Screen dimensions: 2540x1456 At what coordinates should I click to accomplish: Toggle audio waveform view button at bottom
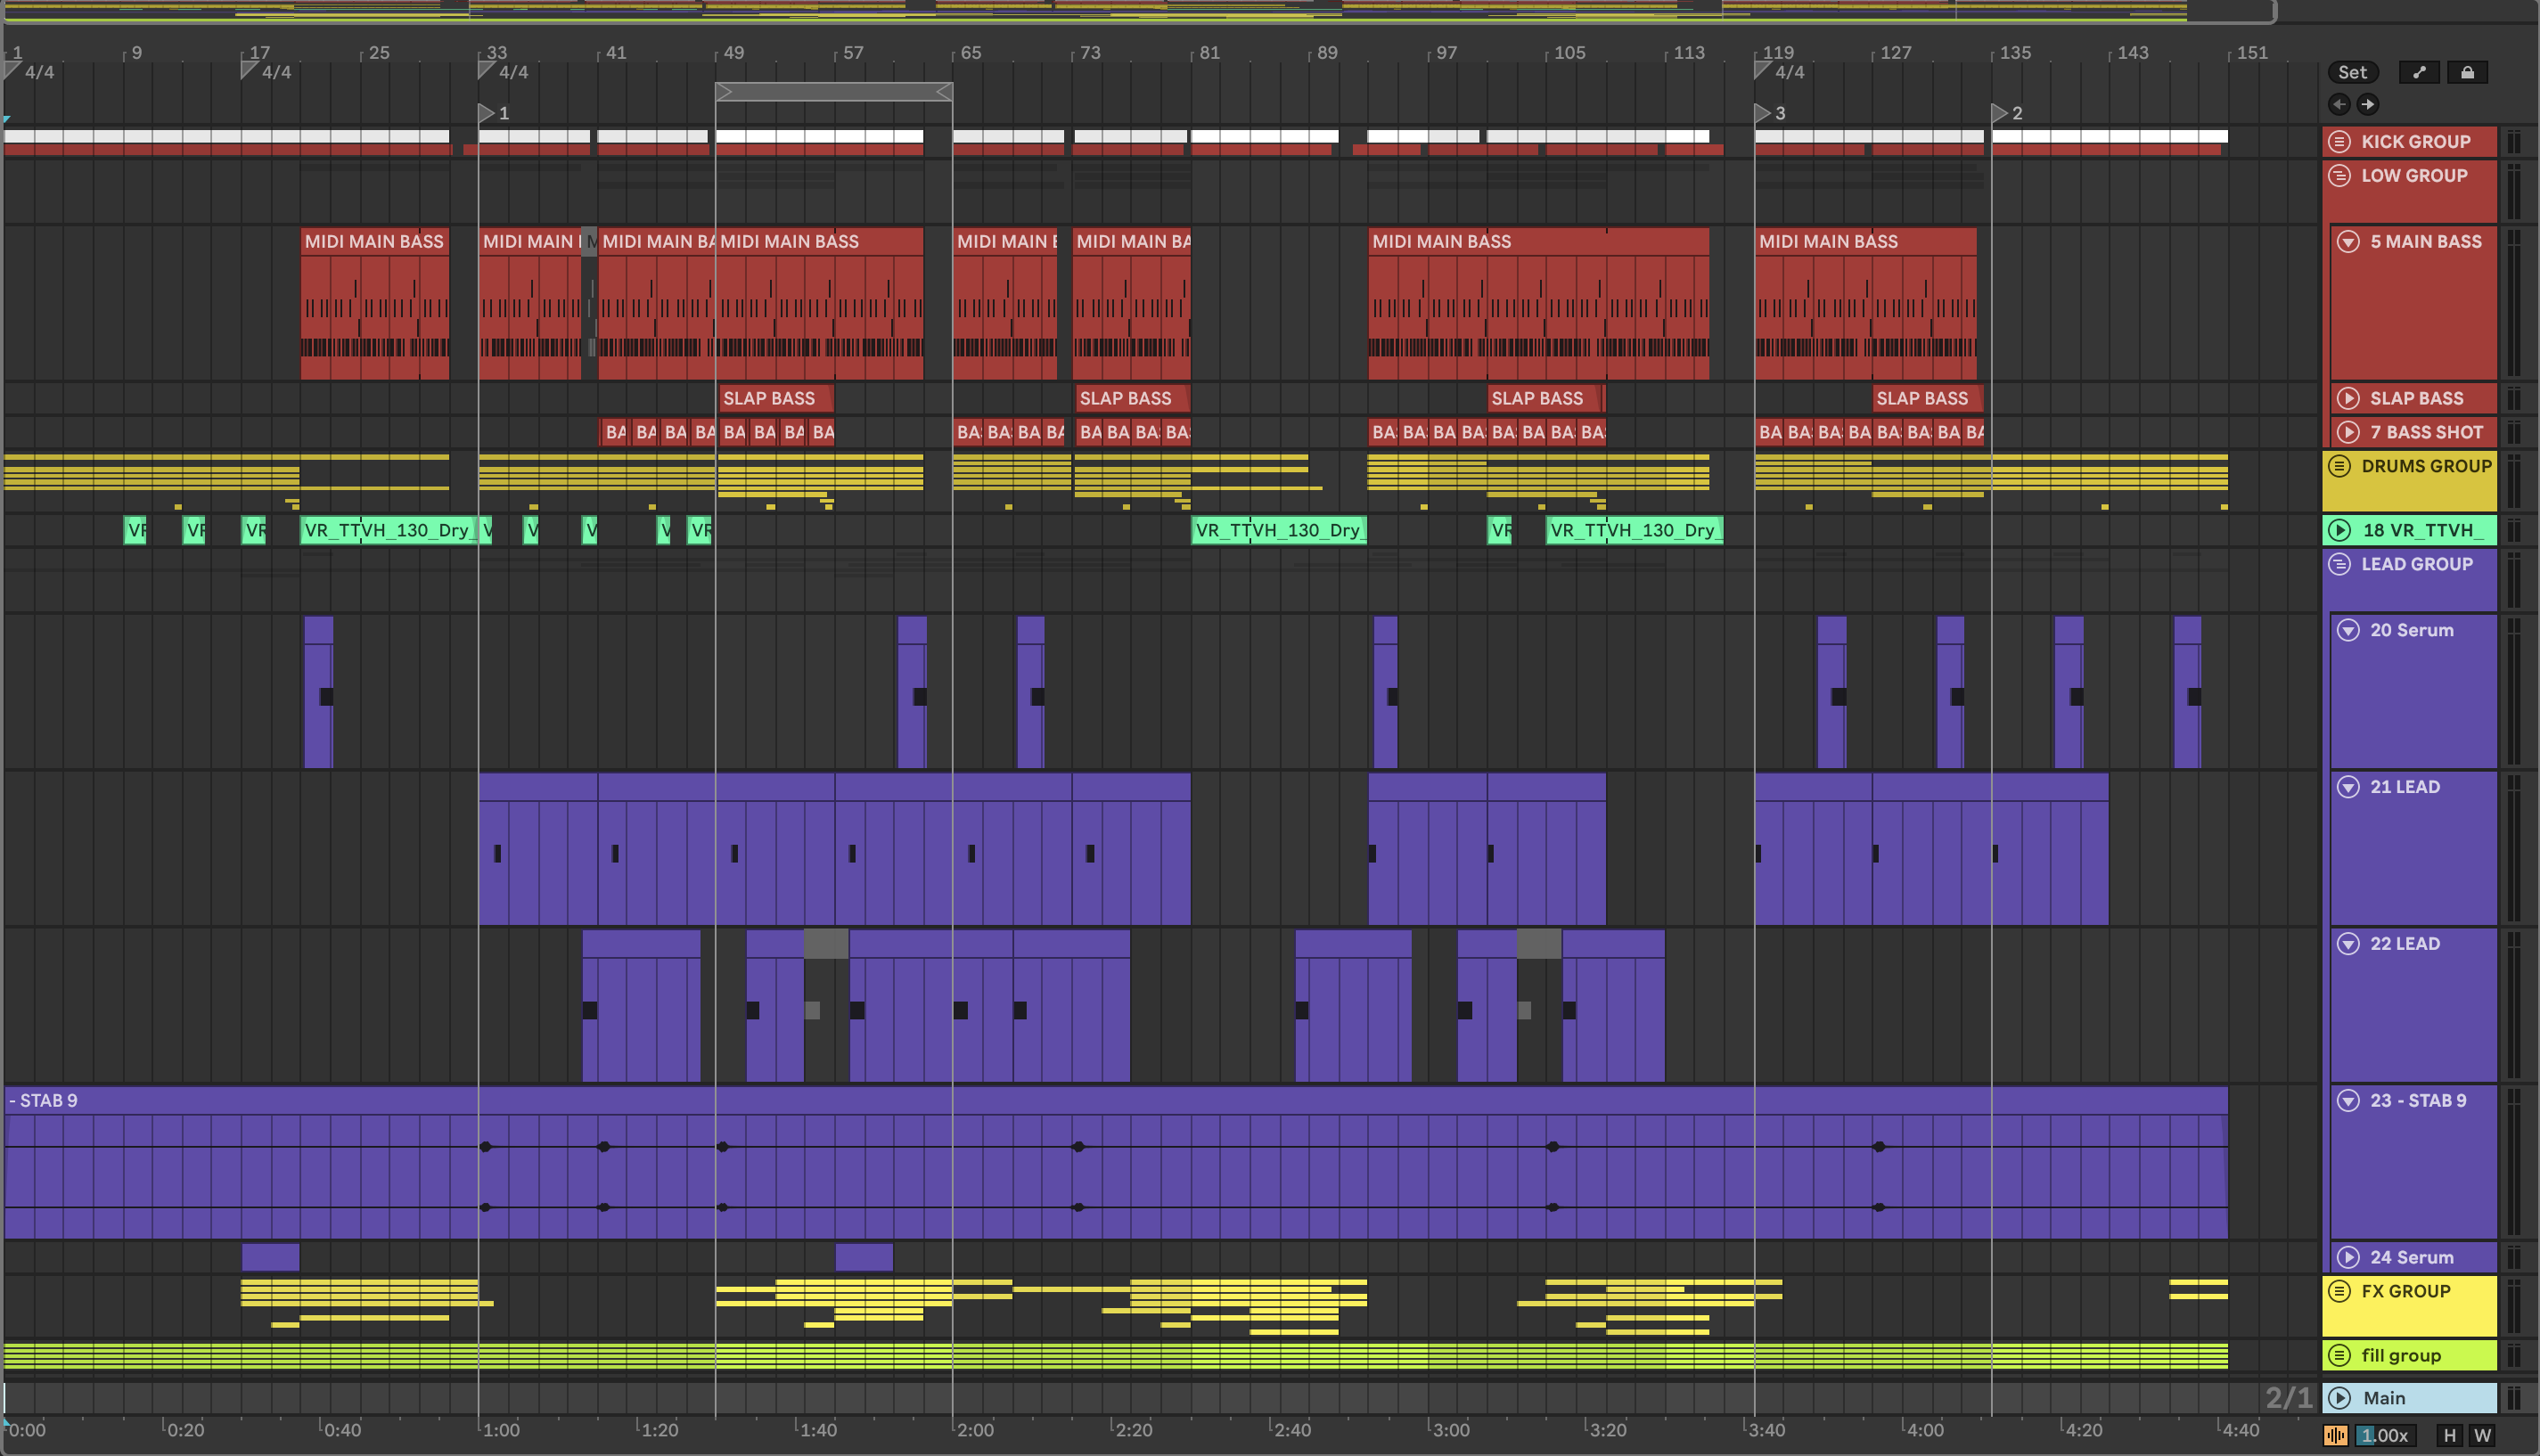click(x=2335, y=1435)
